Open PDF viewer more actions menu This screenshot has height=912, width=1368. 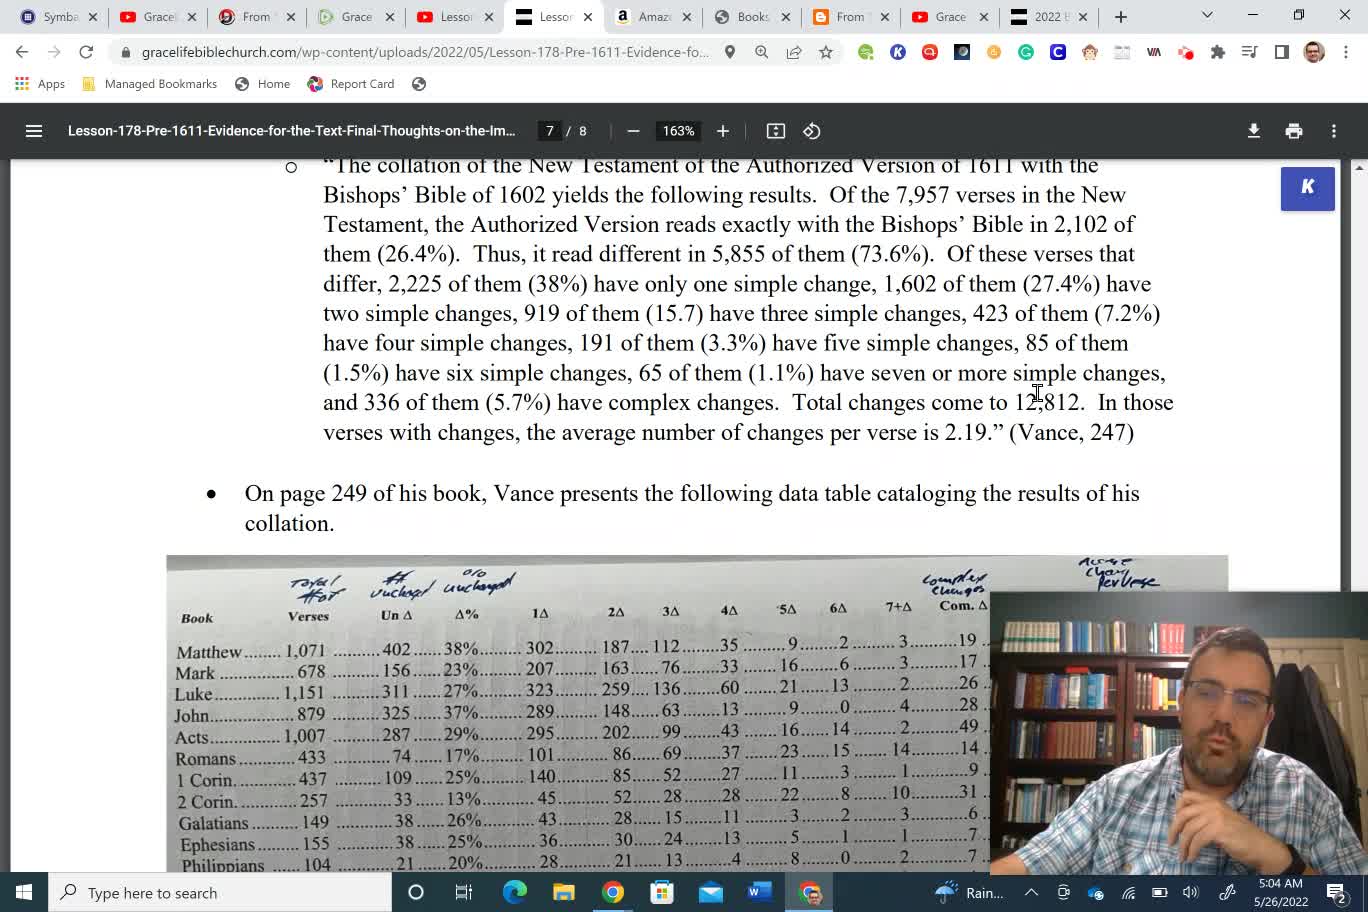point(1334,131)
